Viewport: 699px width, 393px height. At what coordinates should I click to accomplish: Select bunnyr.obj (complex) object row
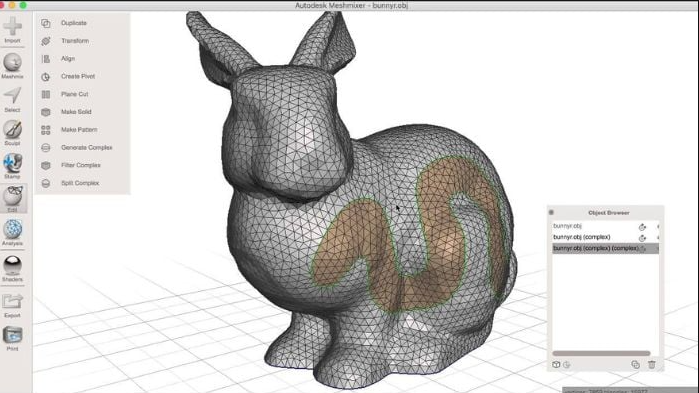(x=605, y=237)
